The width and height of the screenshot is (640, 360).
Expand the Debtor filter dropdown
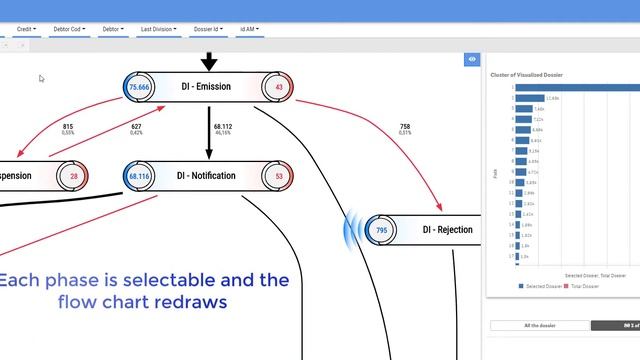pyautogui.click(x=113, y=29)
